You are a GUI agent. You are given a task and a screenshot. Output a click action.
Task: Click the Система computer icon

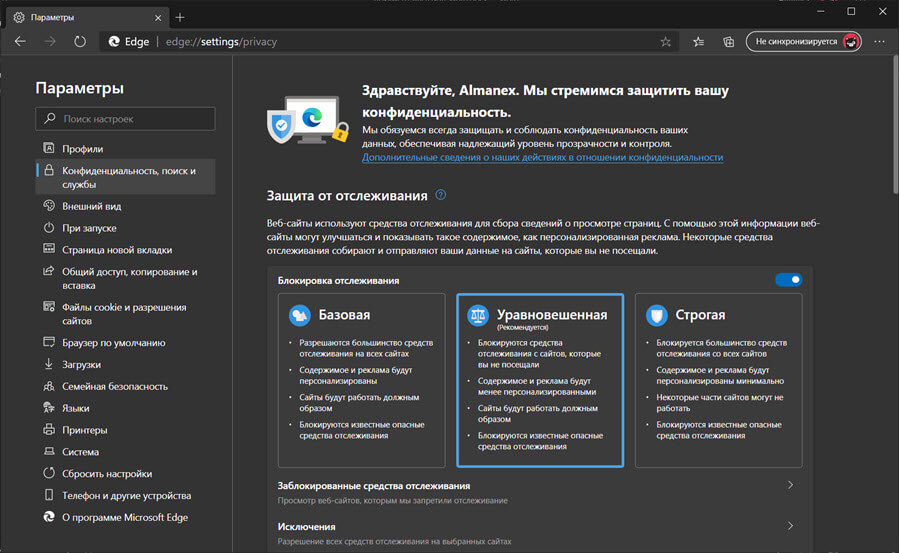pyautogui.click(x=49, y=451)
